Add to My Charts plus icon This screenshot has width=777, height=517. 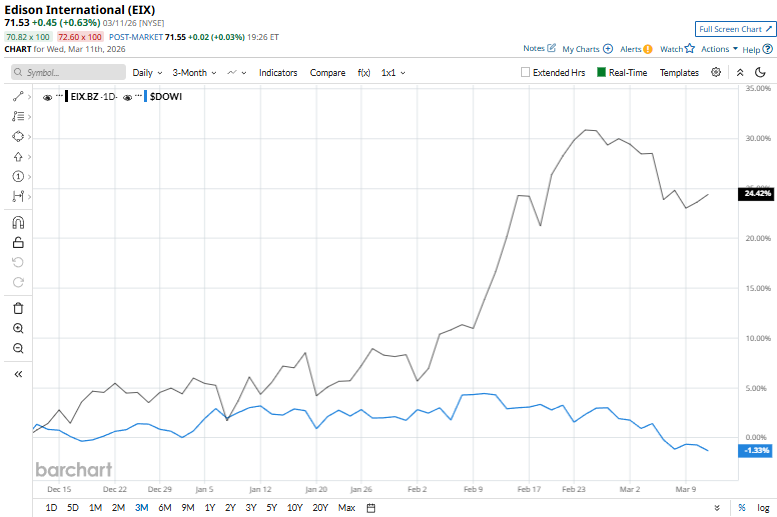click(608, 49)
